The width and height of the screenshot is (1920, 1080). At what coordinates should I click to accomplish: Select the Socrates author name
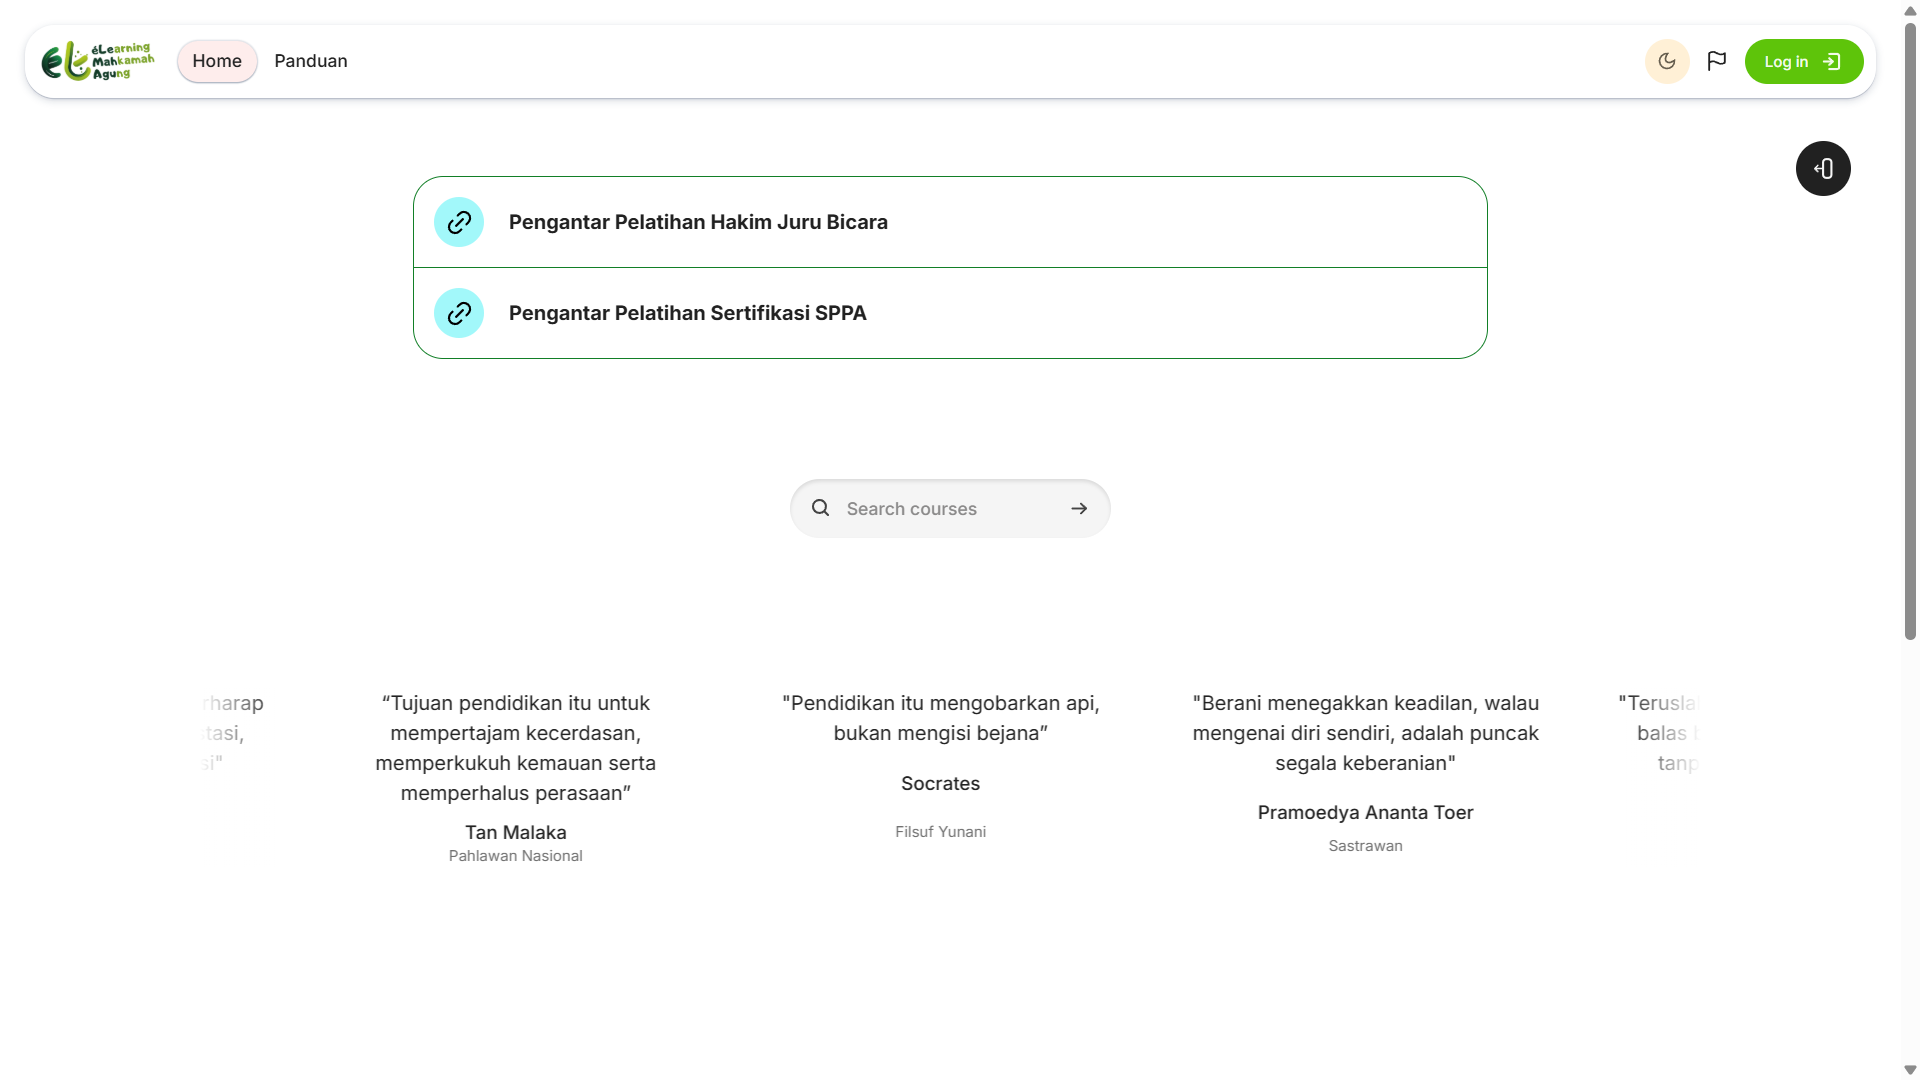(x=941, y=783)
